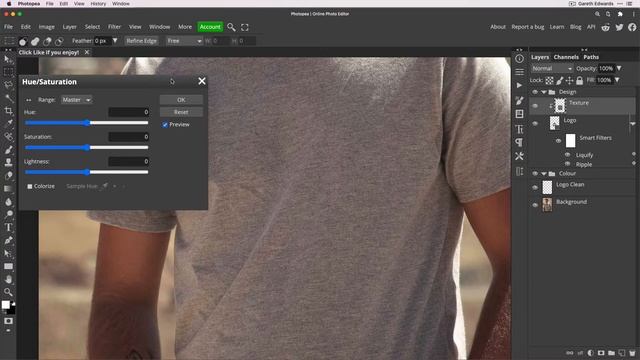Open the Image menu

(x=47, y=27)
